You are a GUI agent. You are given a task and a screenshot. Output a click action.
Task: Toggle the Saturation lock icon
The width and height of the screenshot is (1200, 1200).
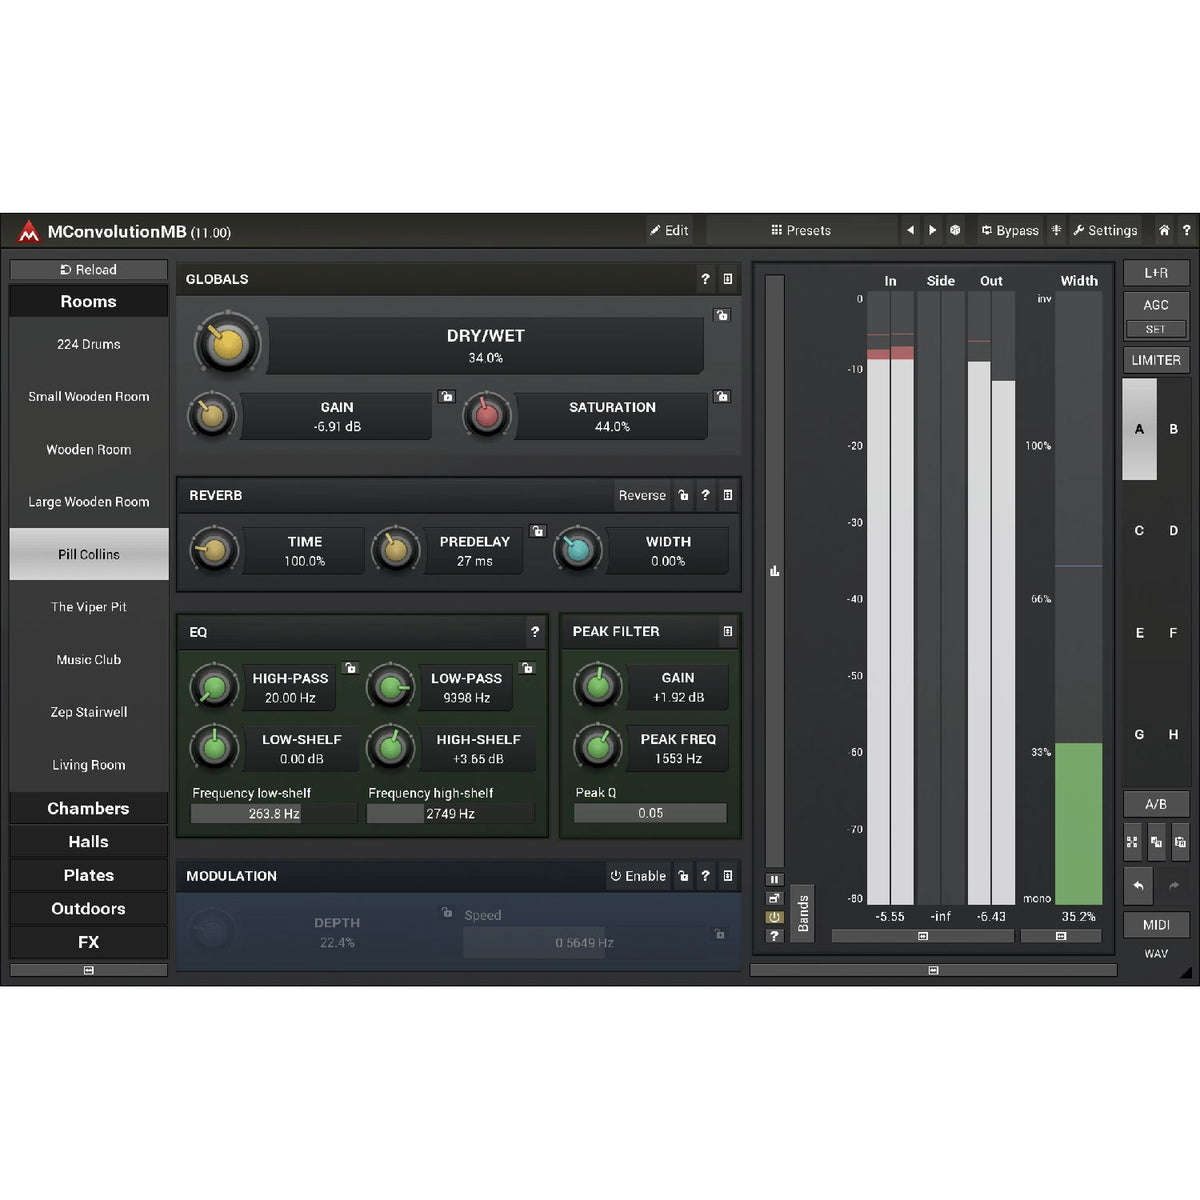(x=722, y=397)
